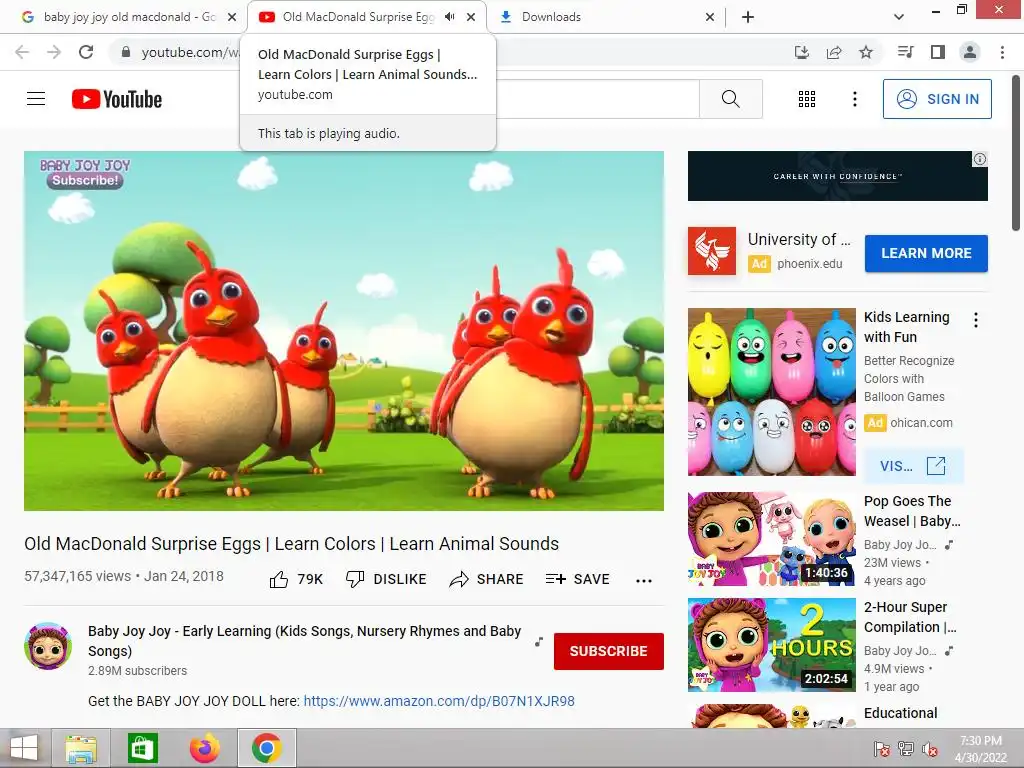The width and height of the screenshot is (1024, 768).
Task: Open YouTube settings three-dot menu
Action: point(854,99)
